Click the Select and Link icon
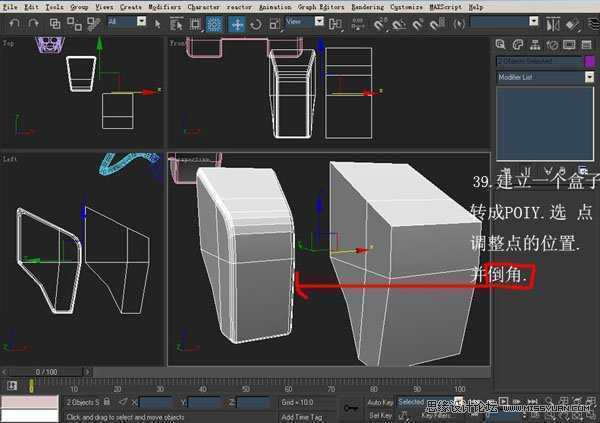600x423 pixels. [55, 24]
